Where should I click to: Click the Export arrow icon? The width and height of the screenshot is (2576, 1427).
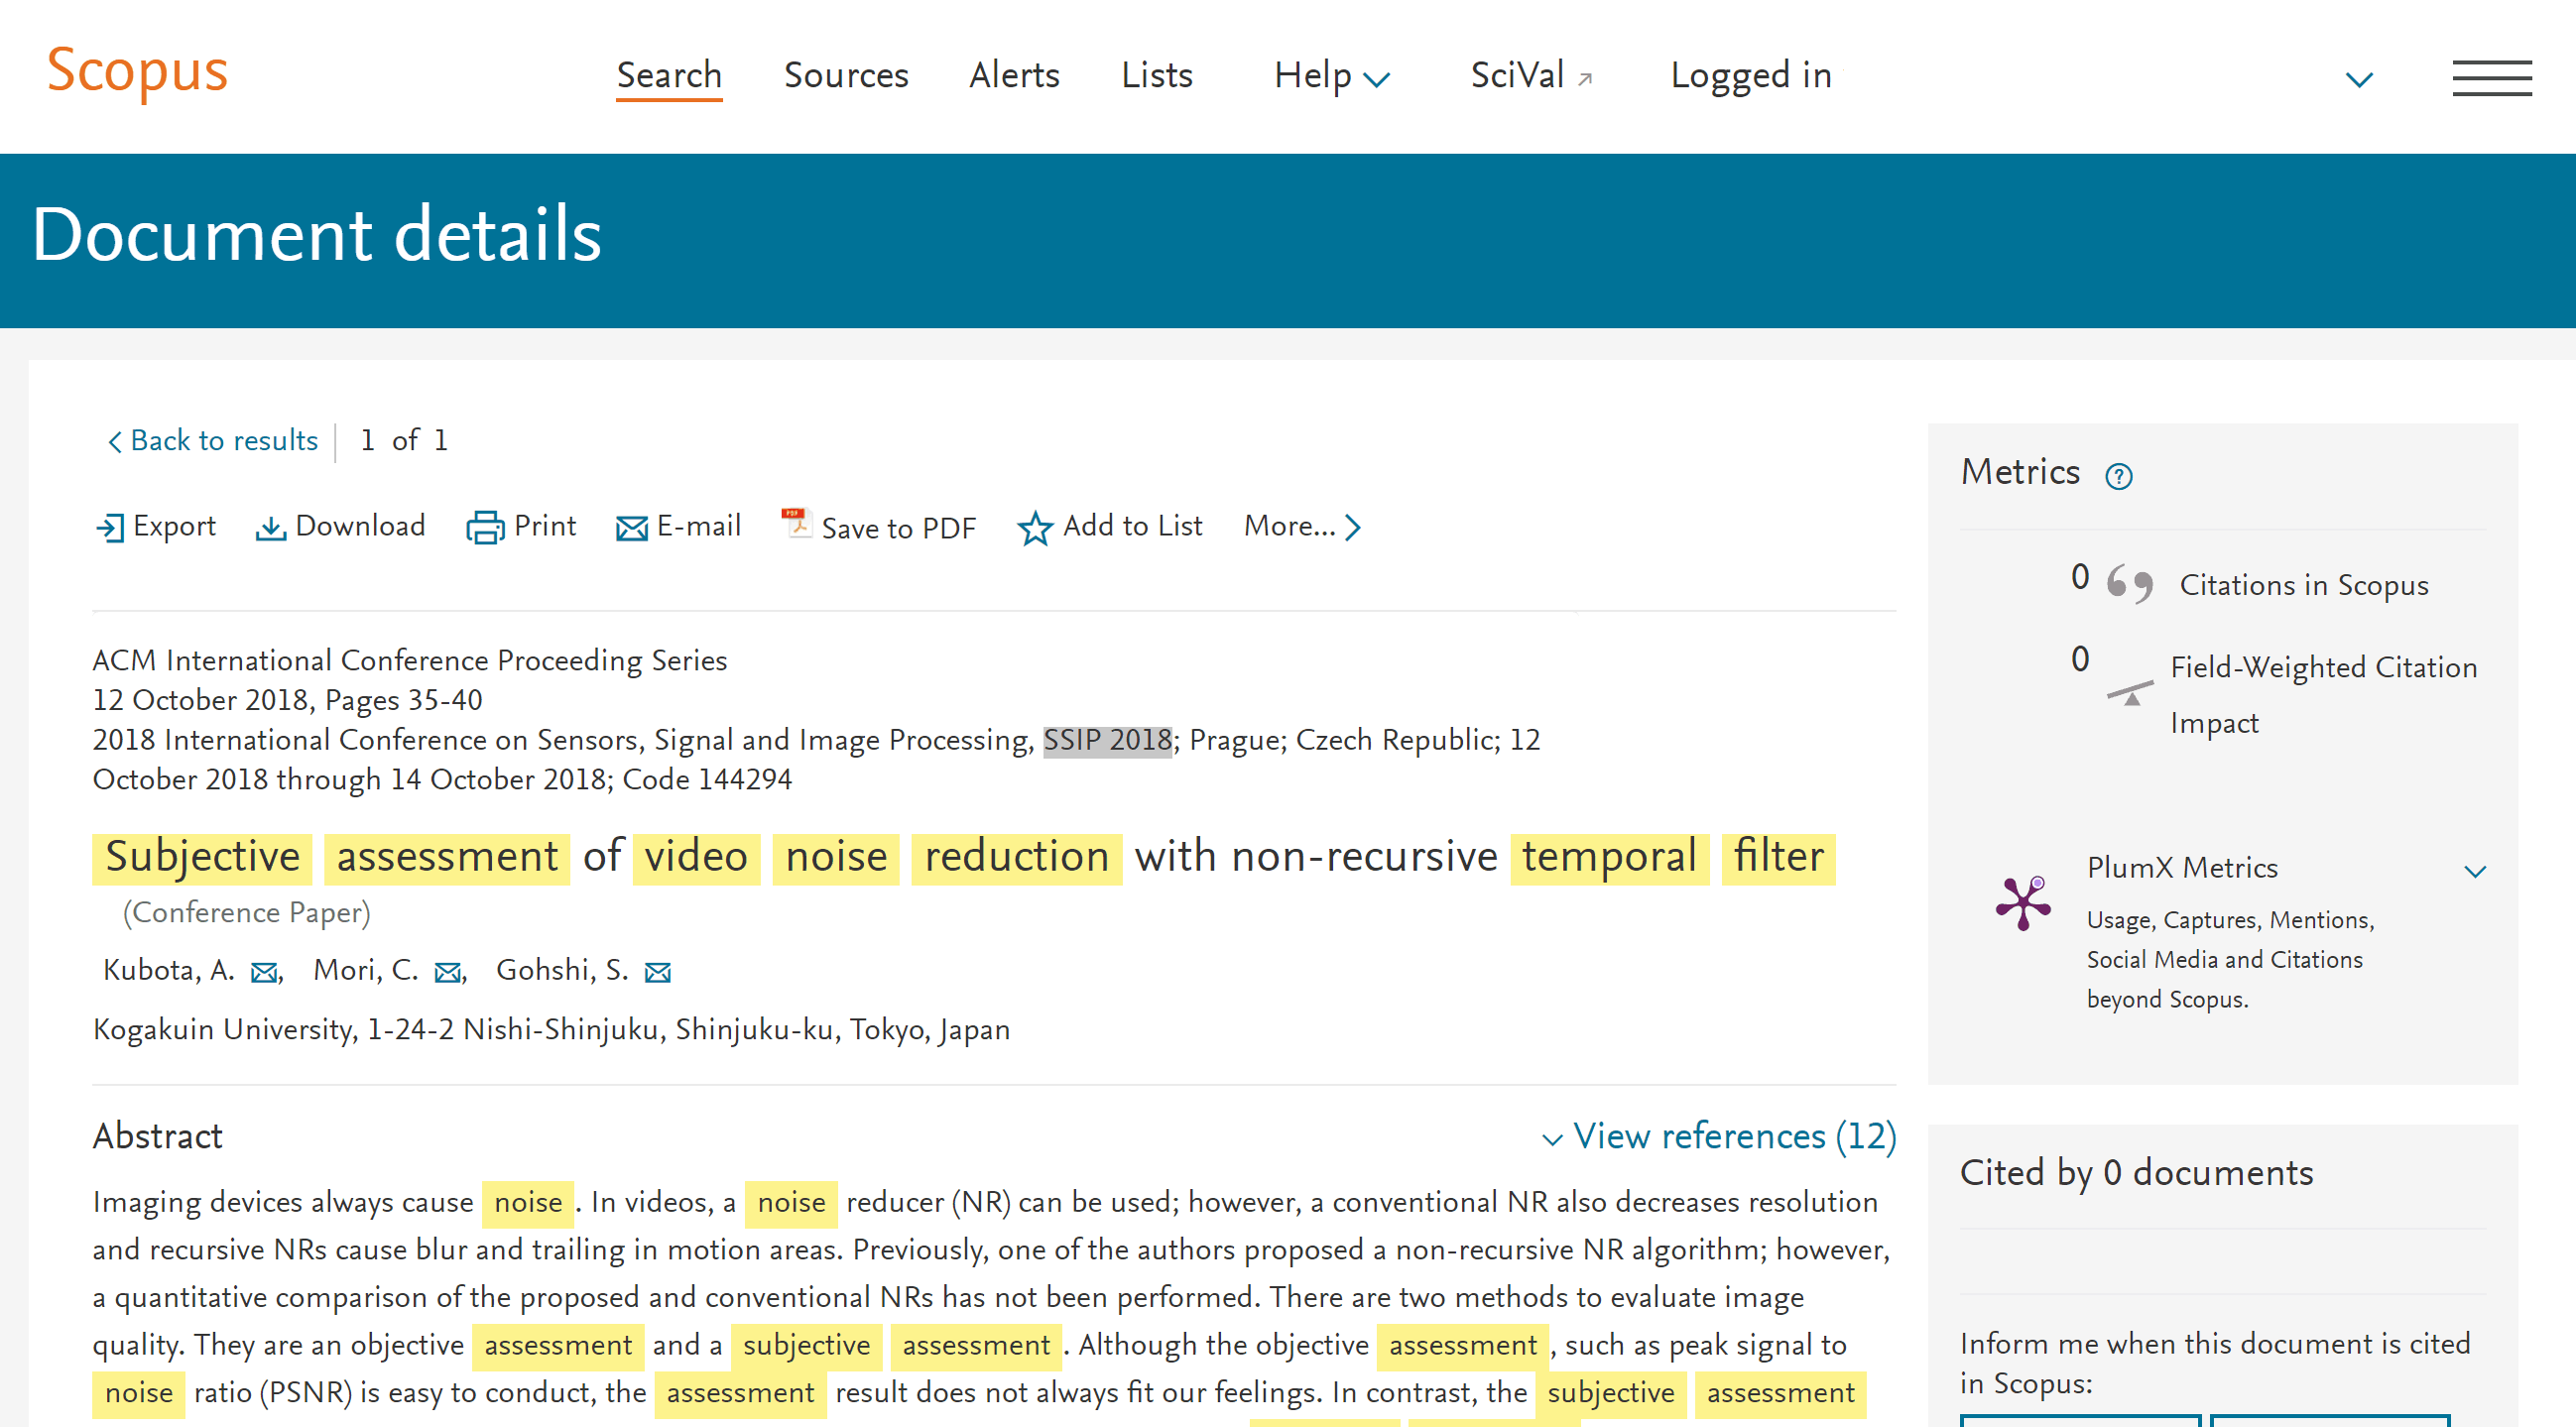coord(110,527)
